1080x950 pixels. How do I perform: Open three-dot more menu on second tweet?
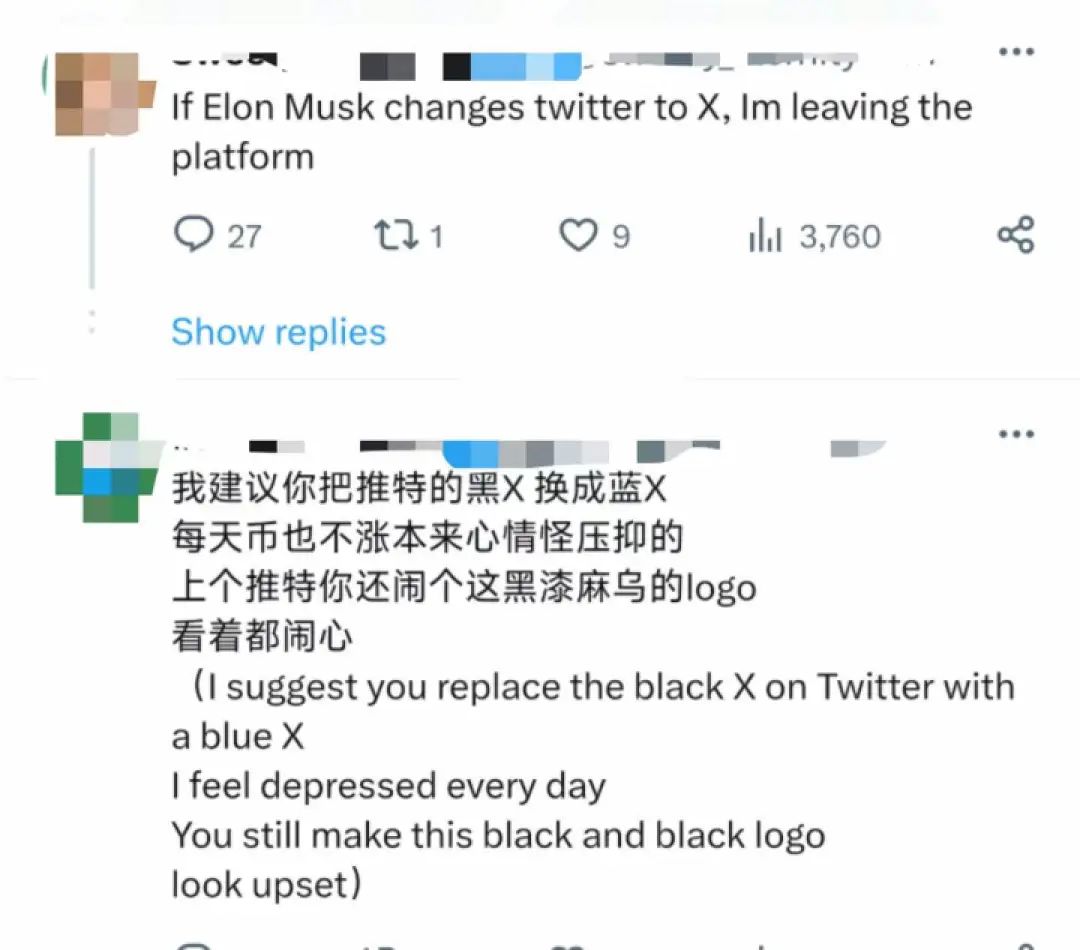pyautogui.click(x=1017, y=433)
